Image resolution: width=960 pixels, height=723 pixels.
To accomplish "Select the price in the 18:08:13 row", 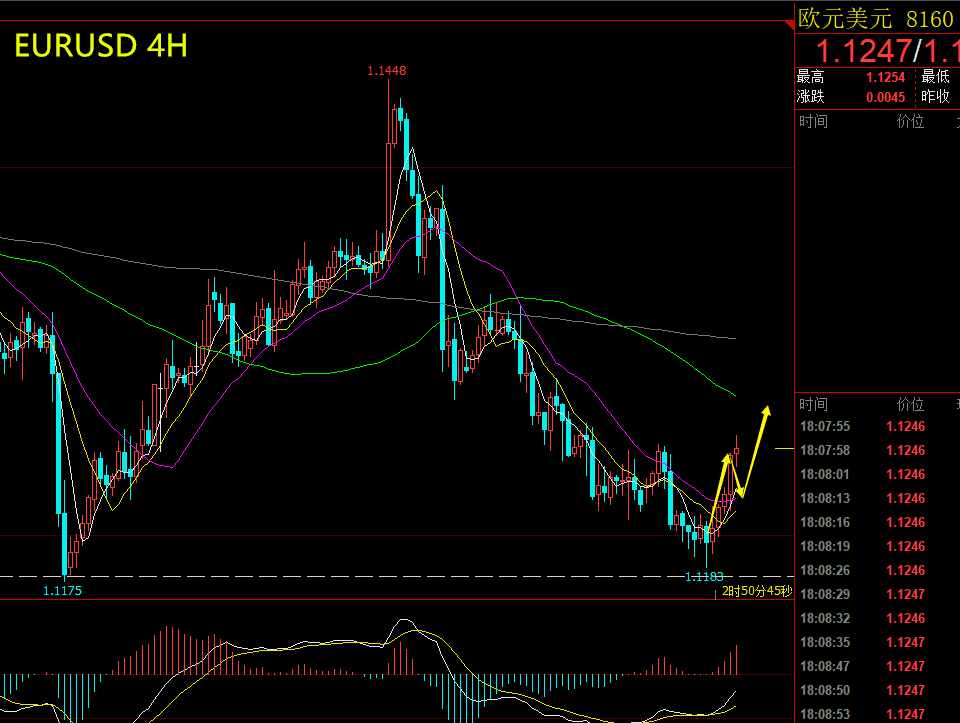I will pyautogui.click(x=906, y=498).
